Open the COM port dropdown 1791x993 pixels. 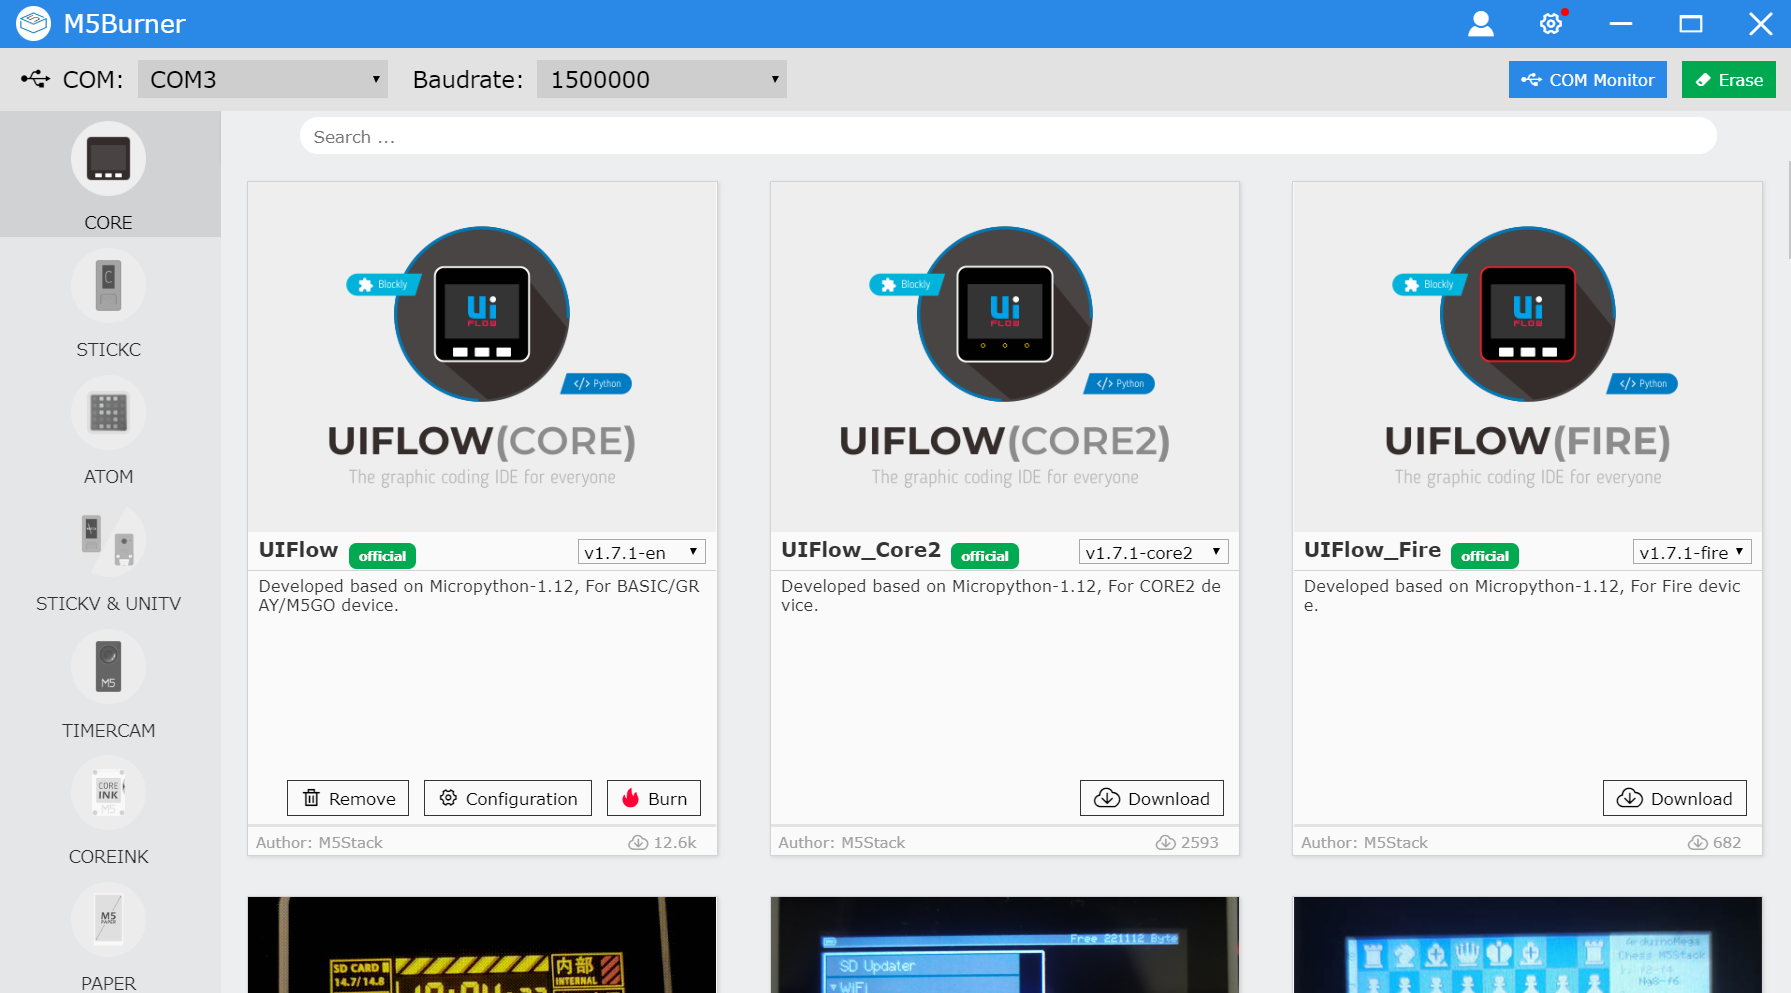tap(263, 79)
